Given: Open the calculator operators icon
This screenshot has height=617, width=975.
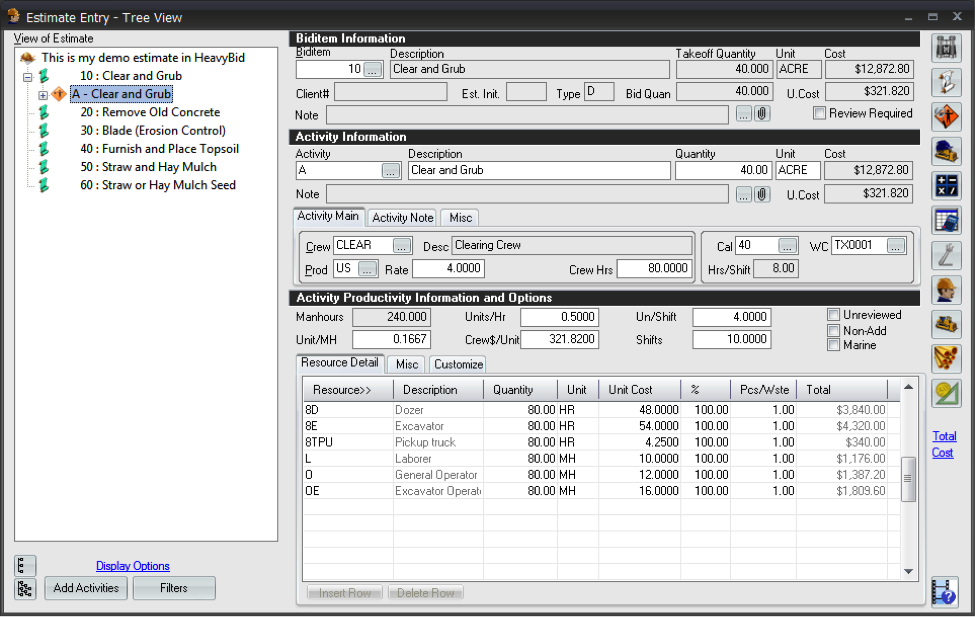Looking at the screenshot, I should click(x=946, y=186).
